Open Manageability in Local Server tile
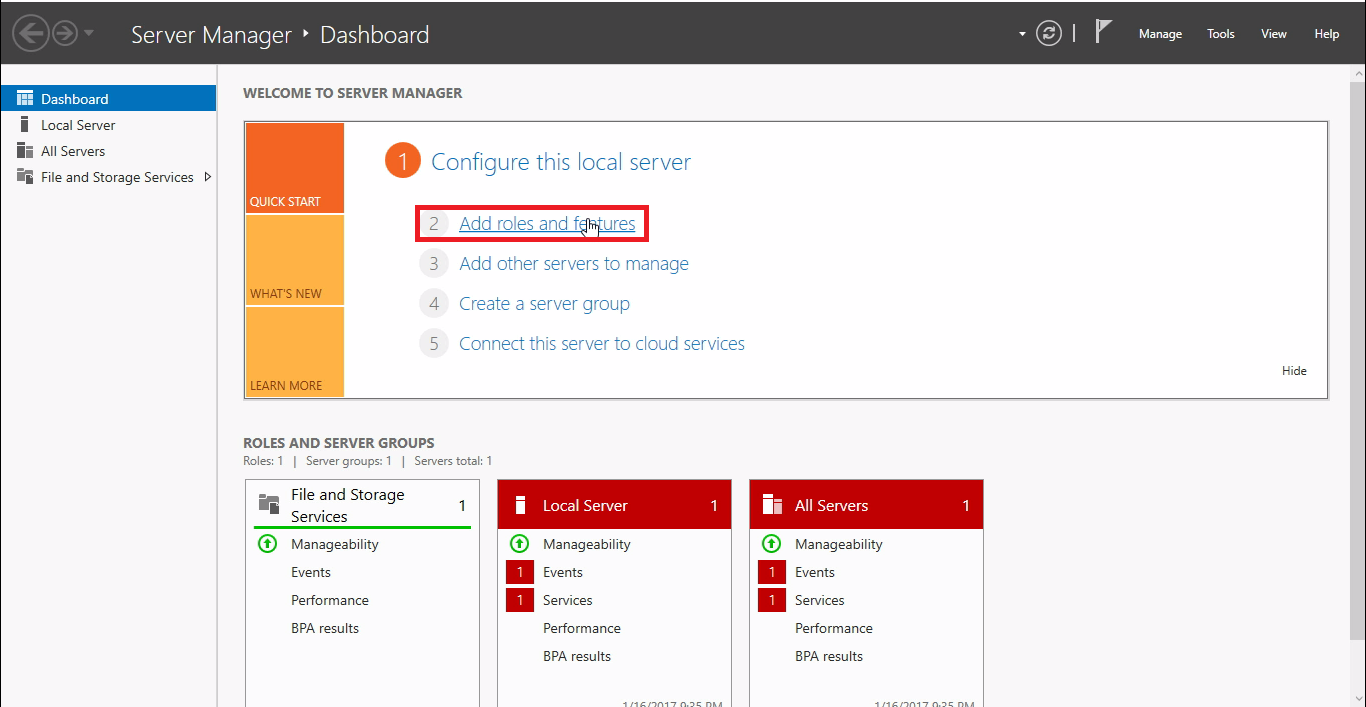 tap(587, 544)
